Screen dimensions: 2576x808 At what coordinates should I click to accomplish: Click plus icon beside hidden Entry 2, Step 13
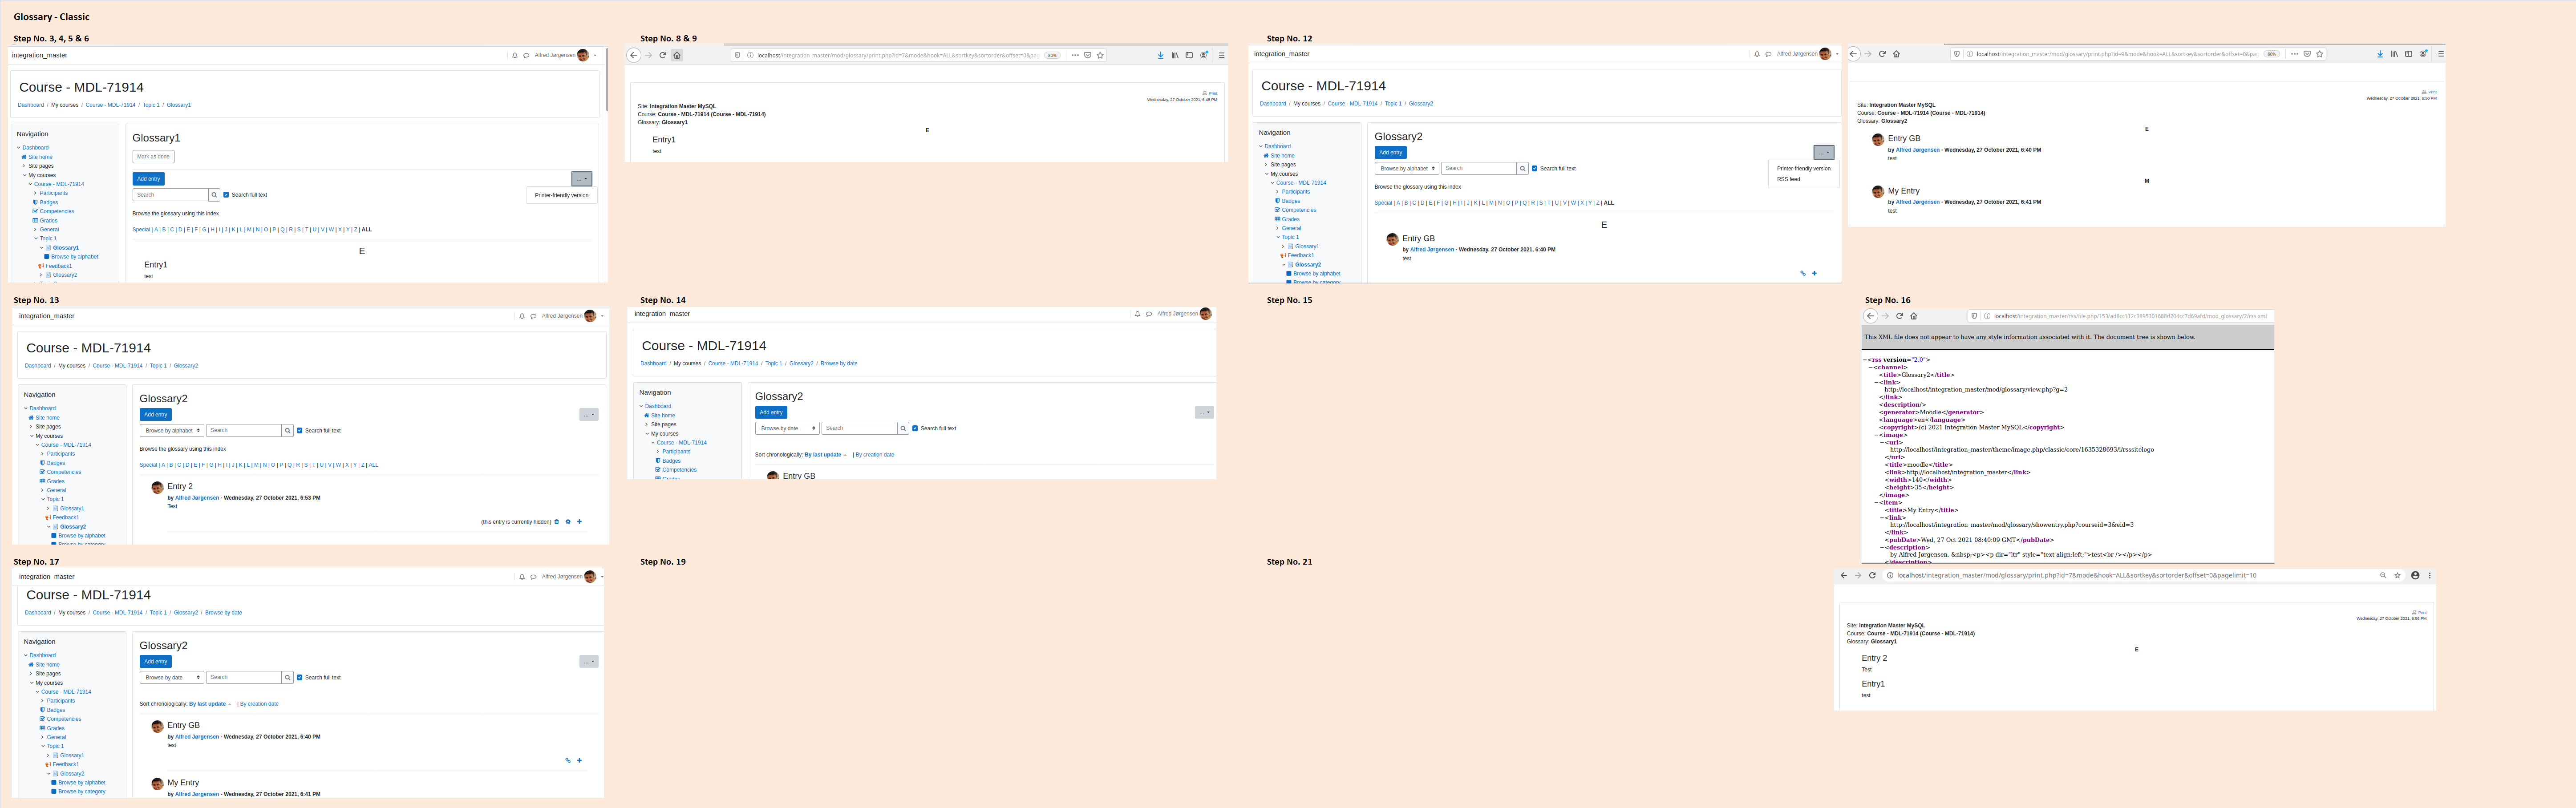[x=579, y=522]
